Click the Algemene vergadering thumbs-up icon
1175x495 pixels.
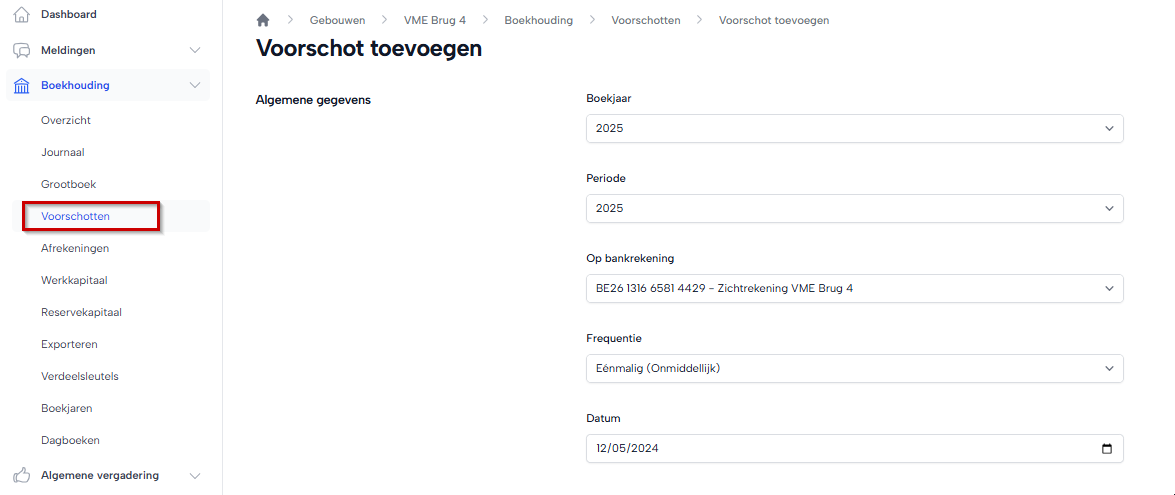[21, 475]
